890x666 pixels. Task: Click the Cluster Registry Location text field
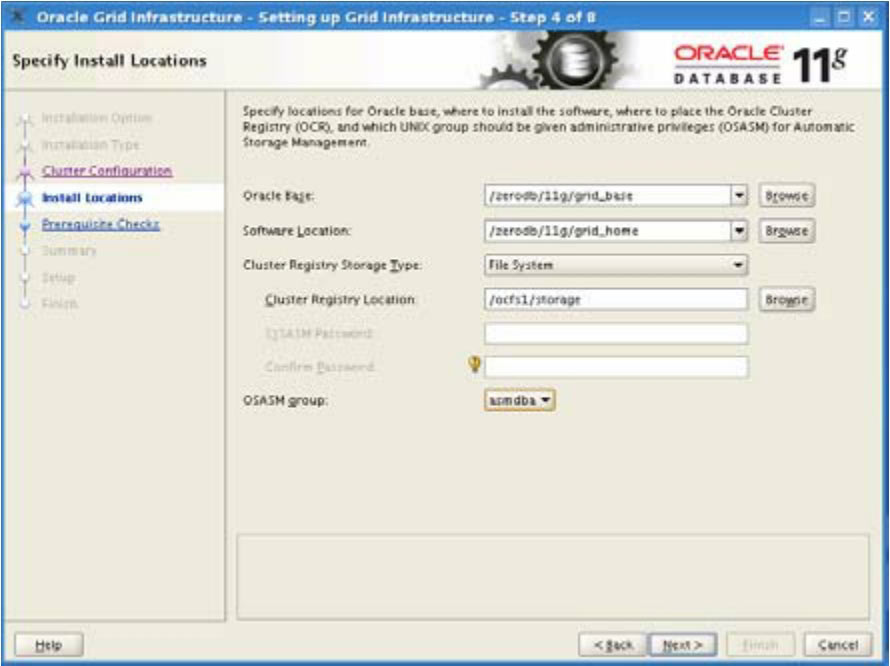pos(615,300)
